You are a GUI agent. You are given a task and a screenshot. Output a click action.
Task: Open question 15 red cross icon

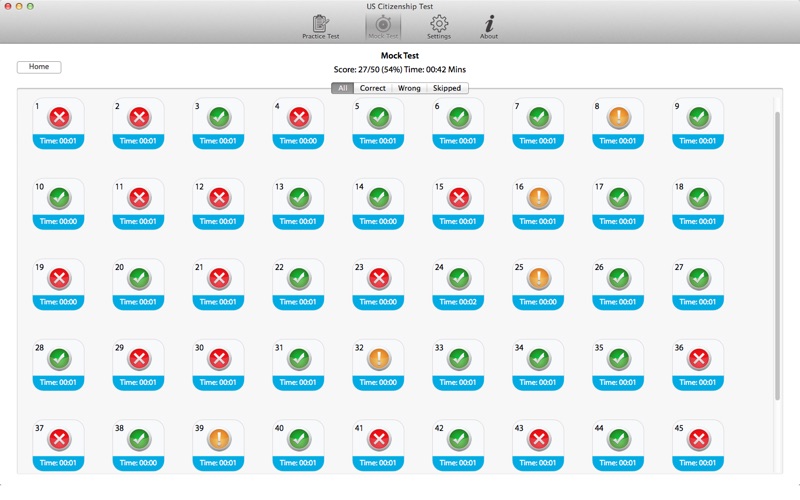point(459,198)
